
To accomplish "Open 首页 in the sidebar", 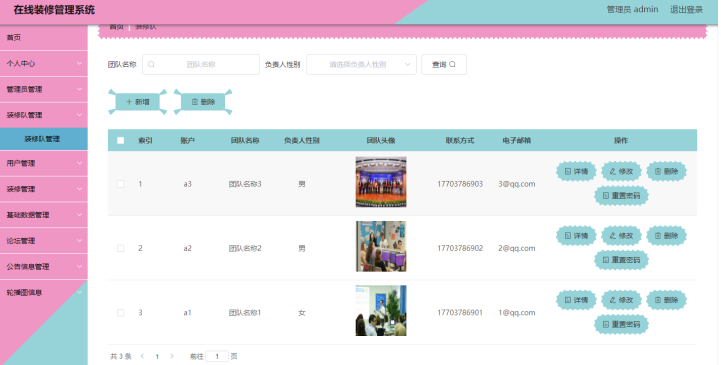I will pos(44,38).
